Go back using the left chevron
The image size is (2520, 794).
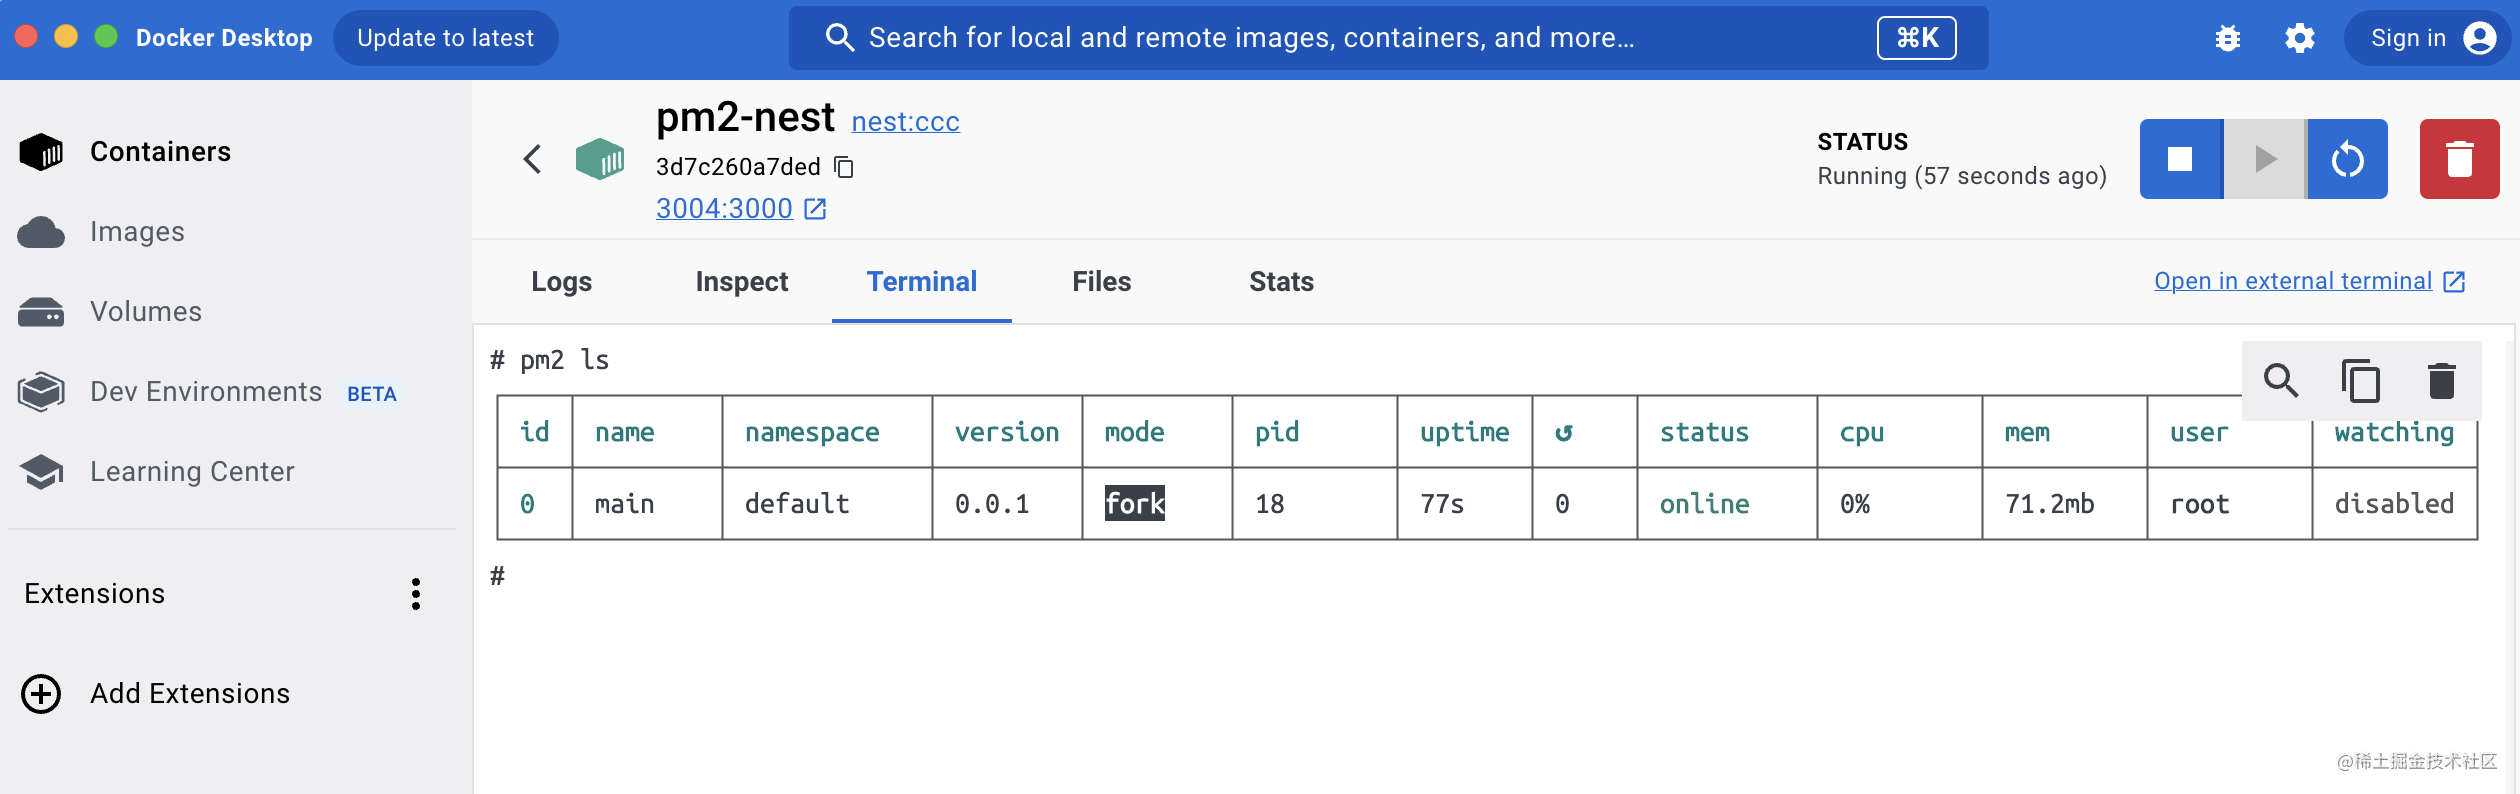532,159
